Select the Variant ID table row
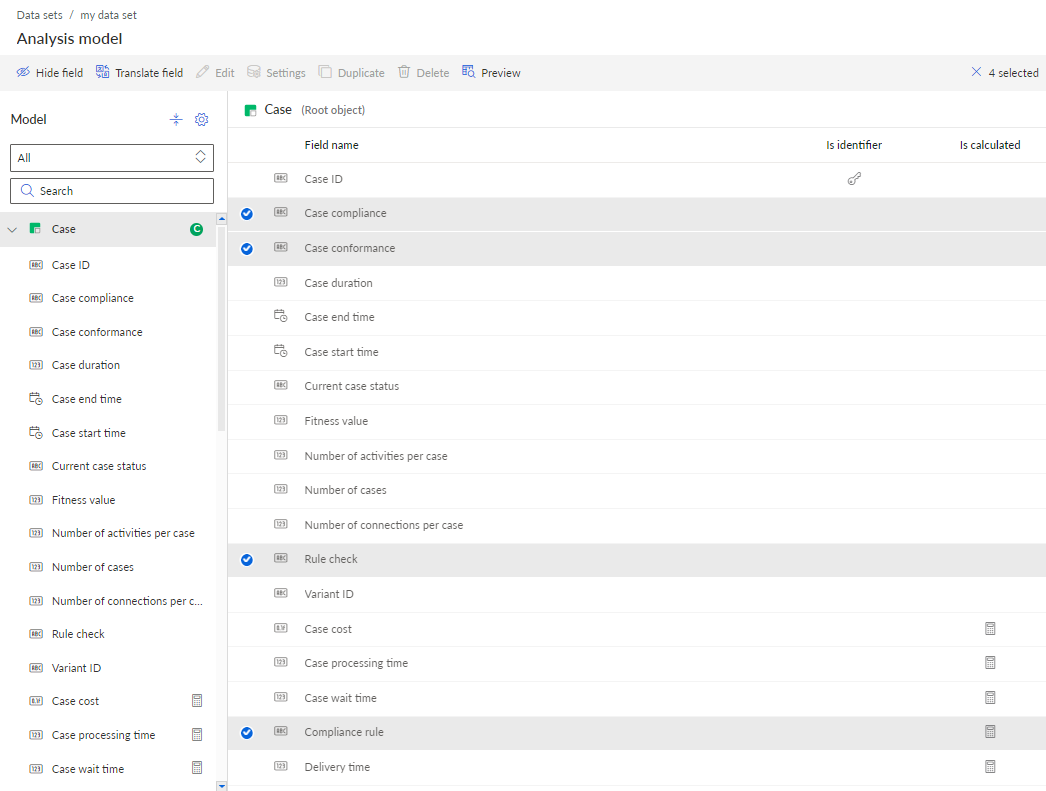The width and height of the screenshot is (1046, 791). 636,594
